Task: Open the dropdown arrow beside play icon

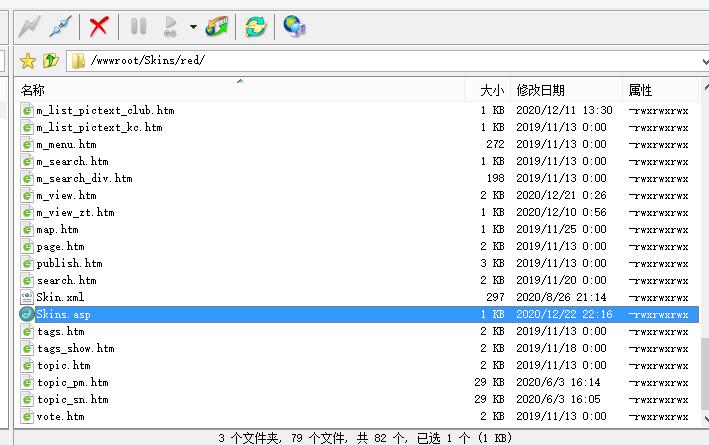Action: click(x=193, y=27)
